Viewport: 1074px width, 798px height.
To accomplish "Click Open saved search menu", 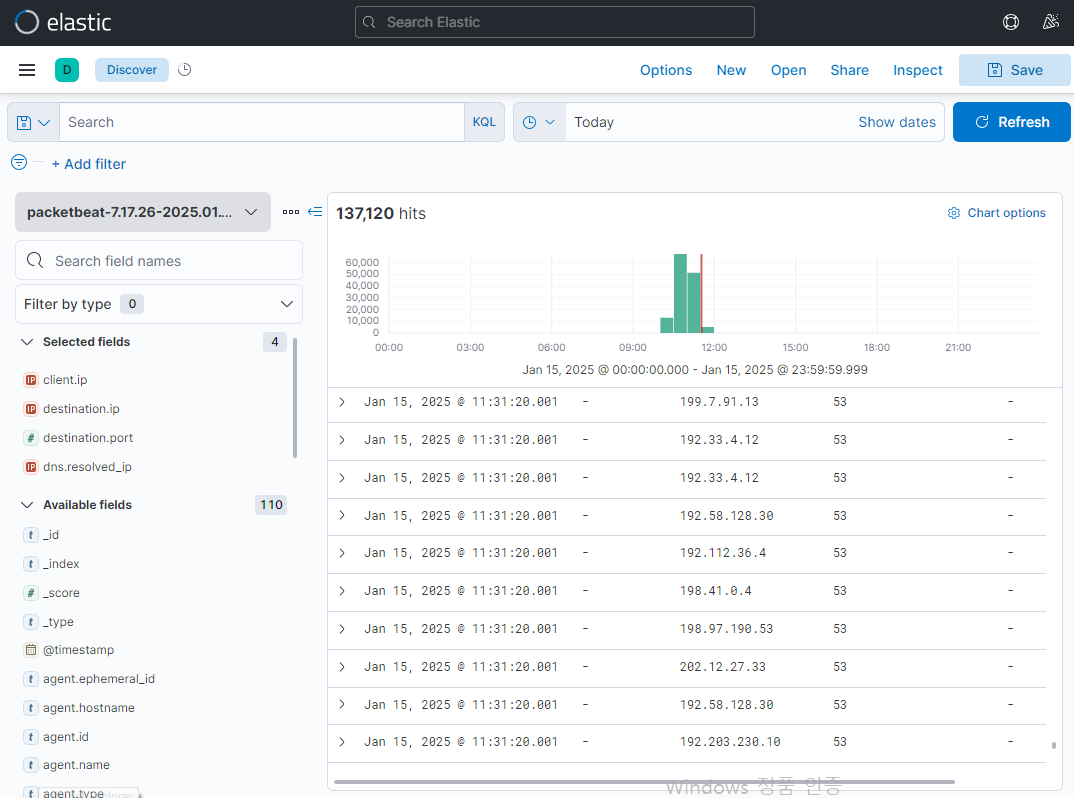I will click(788, 70).
